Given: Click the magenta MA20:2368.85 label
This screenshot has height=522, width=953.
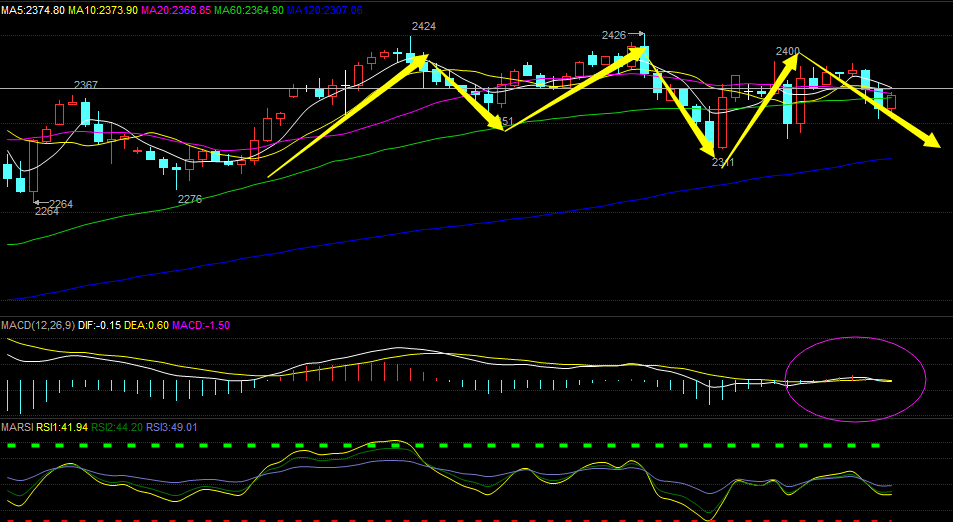Looking at the screenshot, I should click(x=176, y=9).
